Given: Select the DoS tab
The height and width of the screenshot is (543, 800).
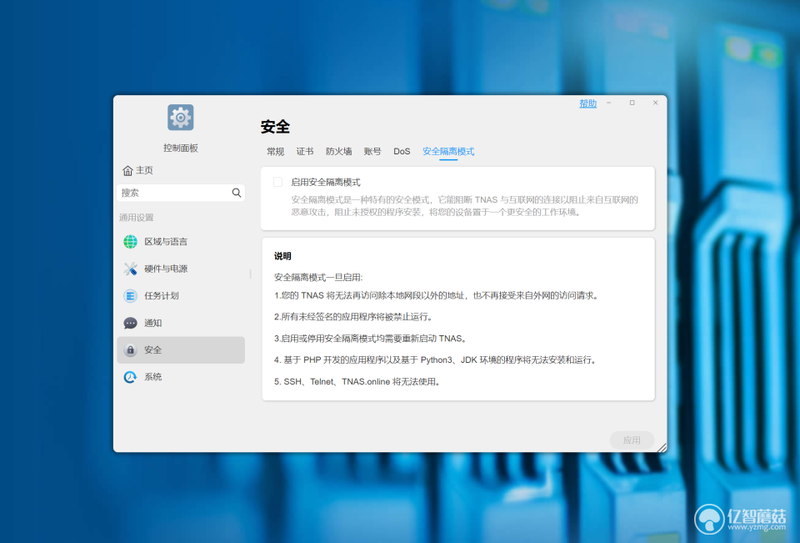Looking at the screenshot, I should coord(402,151).
